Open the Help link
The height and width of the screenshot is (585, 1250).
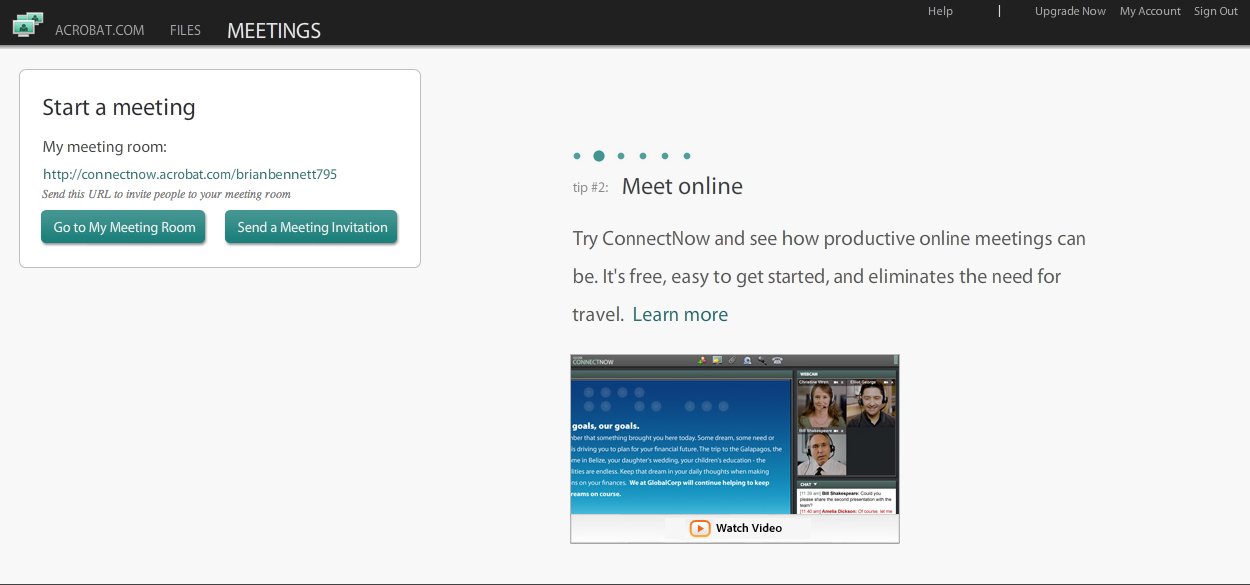(x=940, y=11)
